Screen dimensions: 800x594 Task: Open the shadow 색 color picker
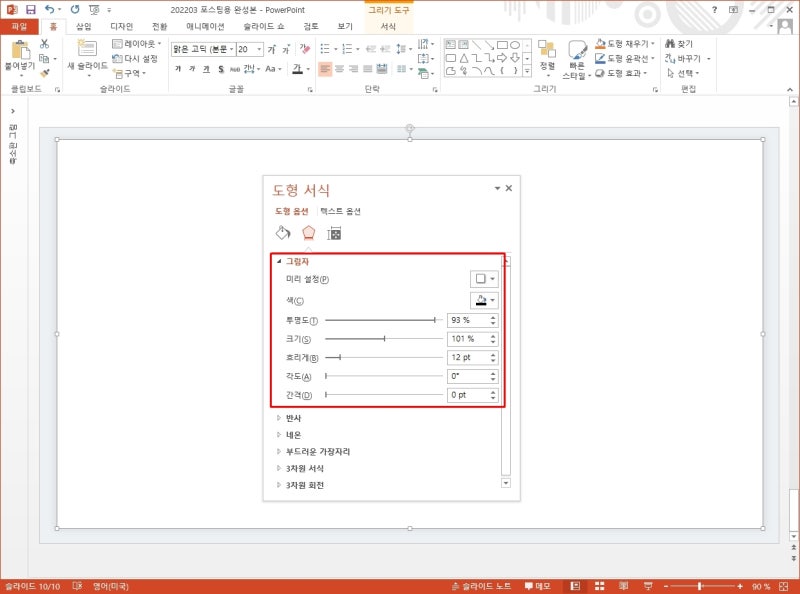(484, 300)
